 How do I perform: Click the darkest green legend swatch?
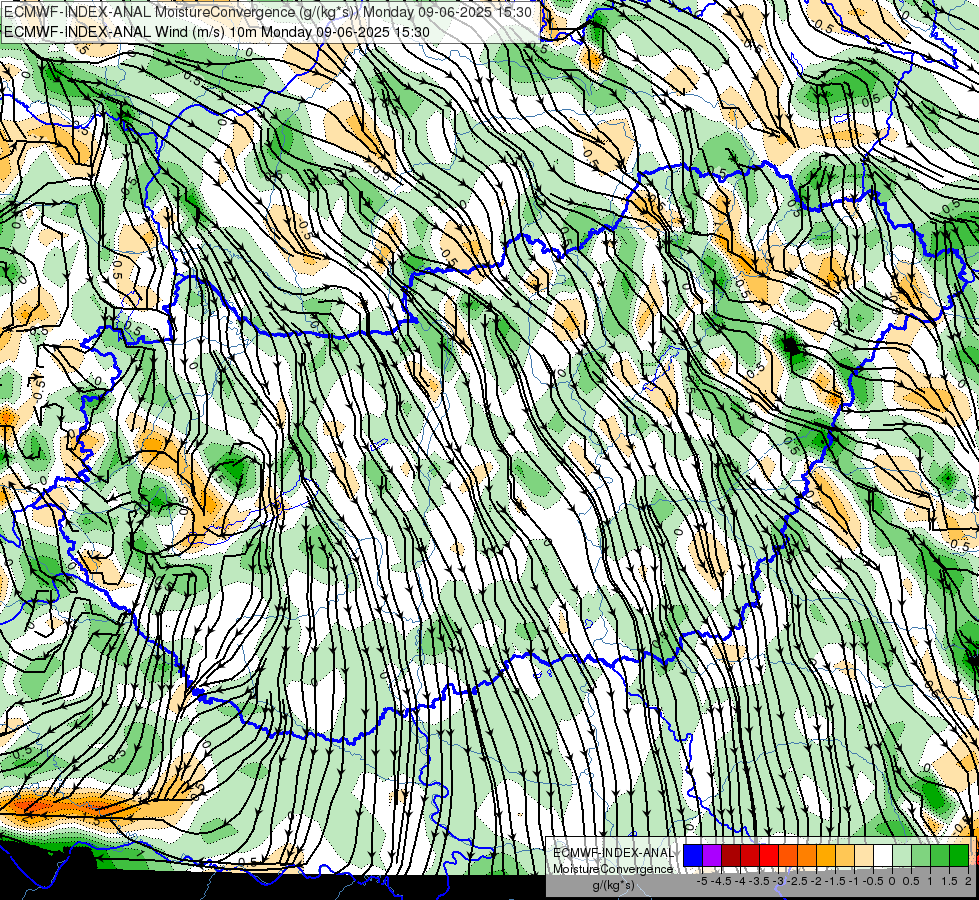(959, 856)
